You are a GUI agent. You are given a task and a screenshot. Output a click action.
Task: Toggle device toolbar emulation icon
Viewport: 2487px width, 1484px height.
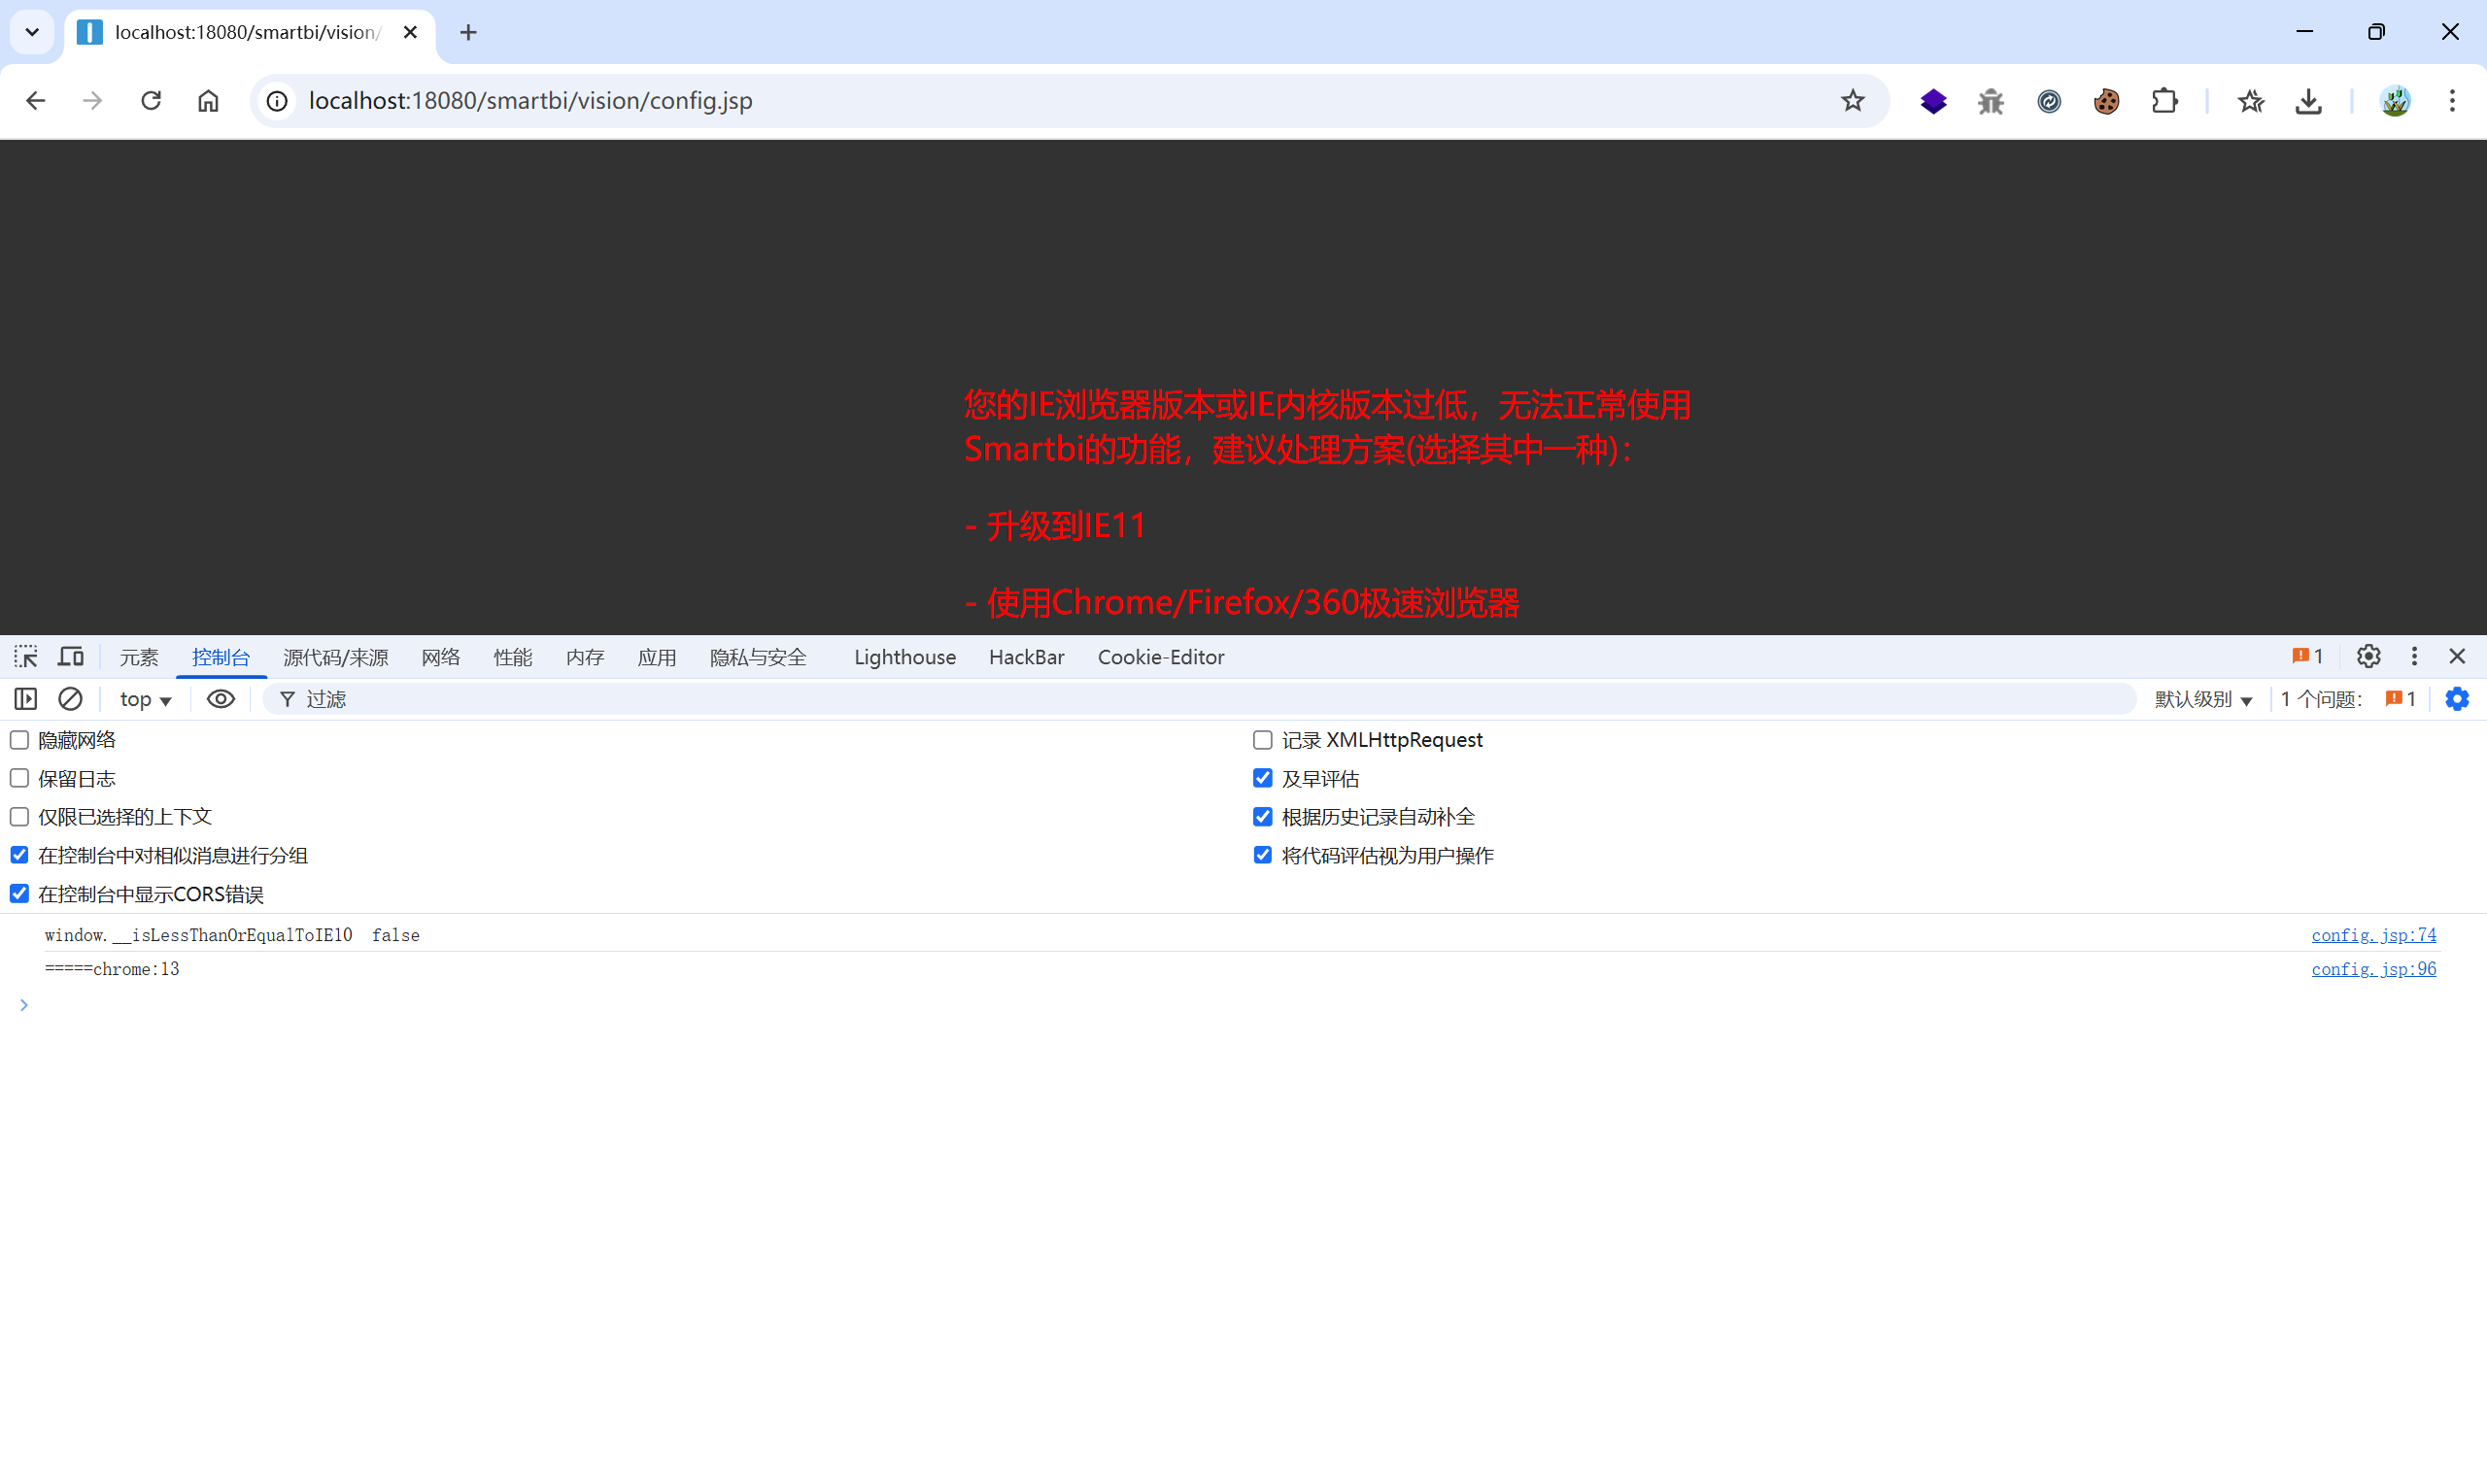coord(71,657)
